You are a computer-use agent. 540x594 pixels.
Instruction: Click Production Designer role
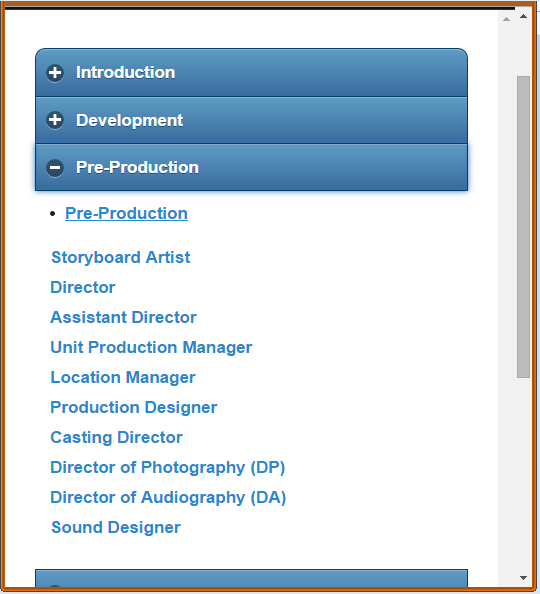point(134,407)
